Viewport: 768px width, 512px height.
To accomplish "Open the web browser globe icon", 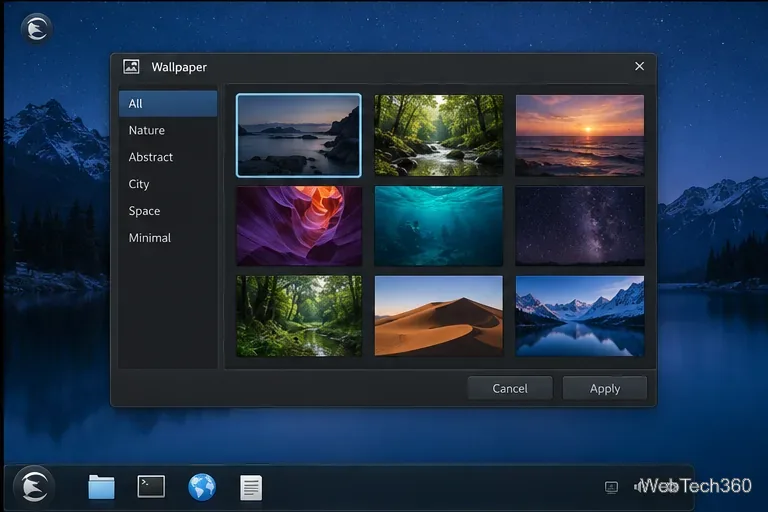I will 202,487.
